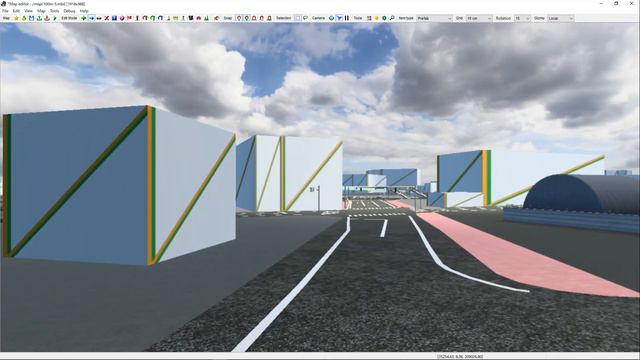
Task: Click the green anchor import icon
Action: (39, 18)
